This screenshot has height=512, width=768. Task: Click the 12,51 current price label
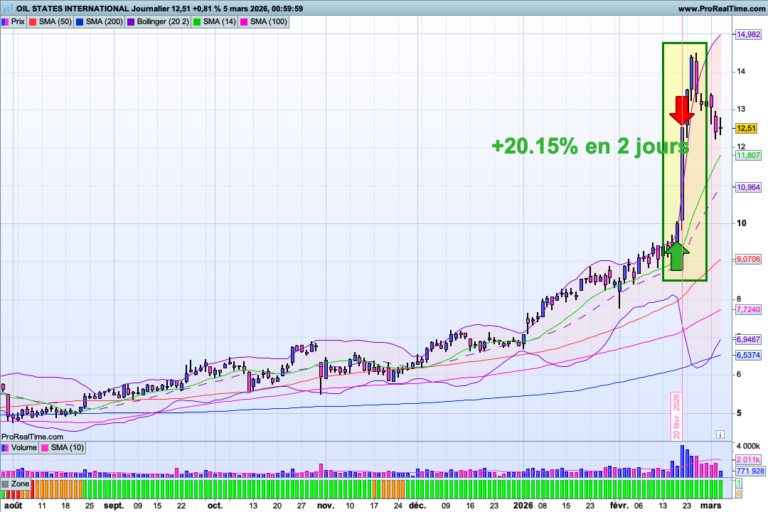[x=745, y=128]
